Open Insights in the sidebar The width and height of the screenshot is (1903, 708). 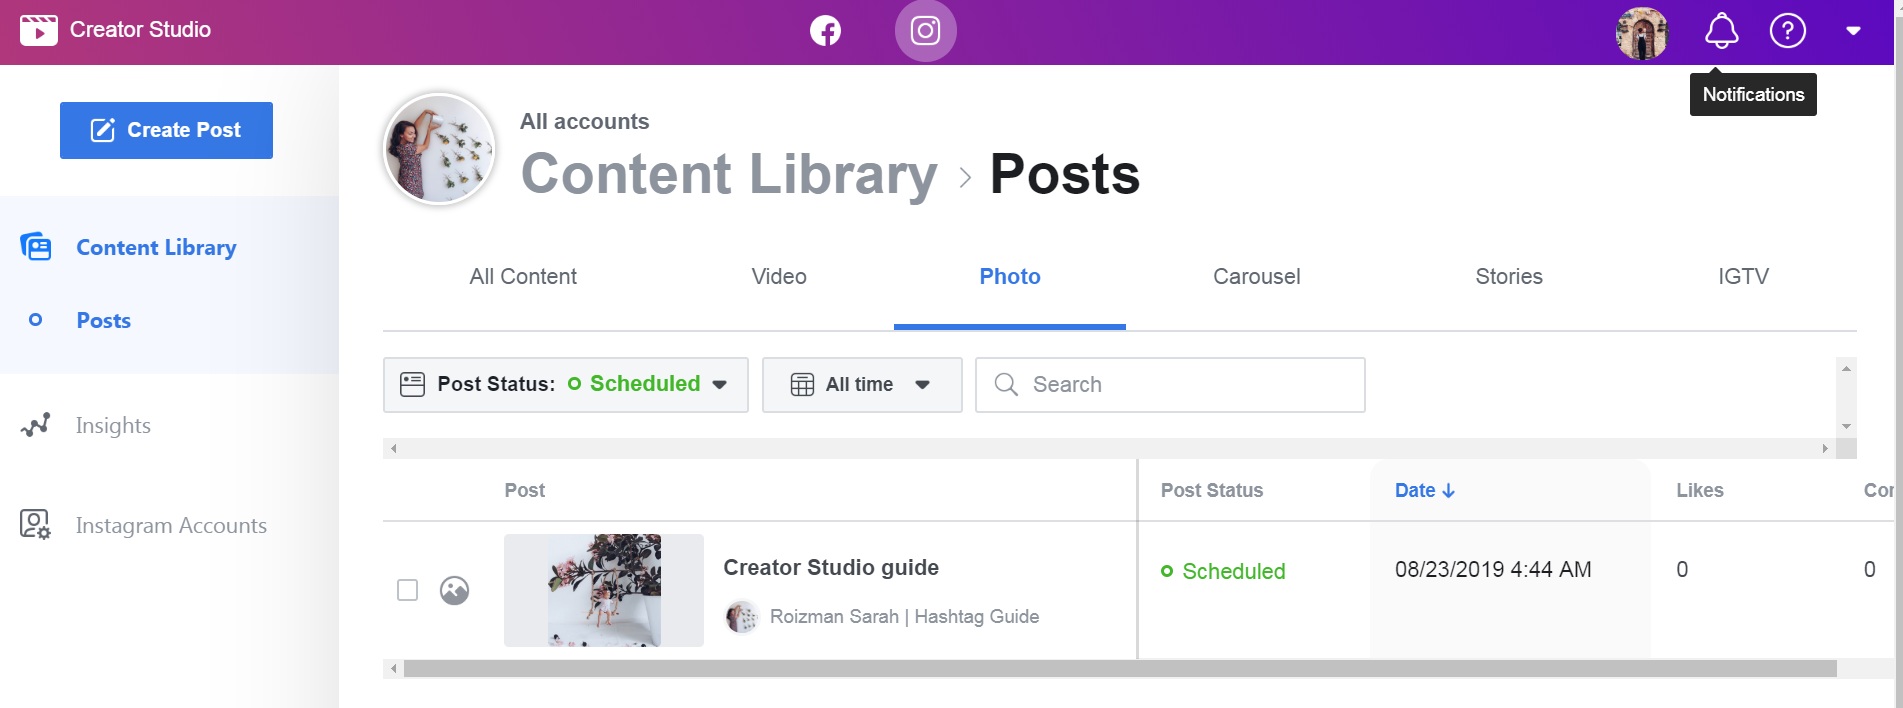click(113, 426)
